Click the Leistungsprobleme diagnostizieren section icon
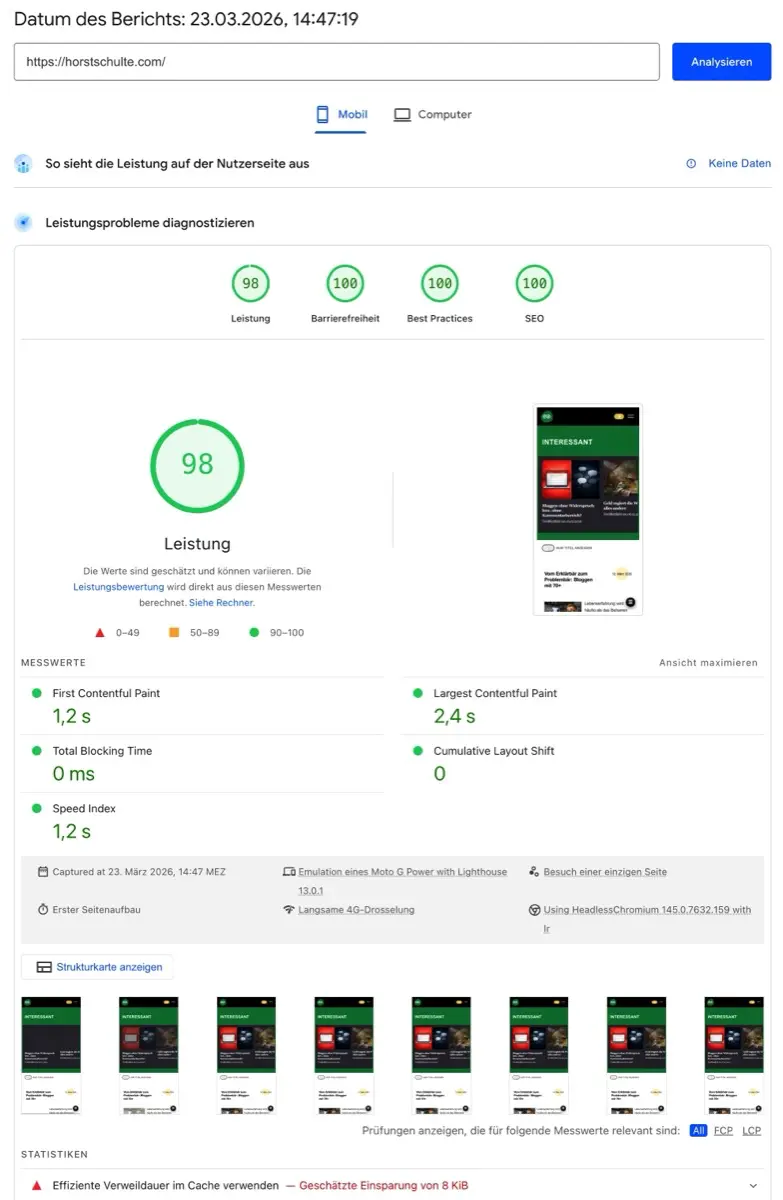Screen dimensions: 783x1200 tap(24, 223)
